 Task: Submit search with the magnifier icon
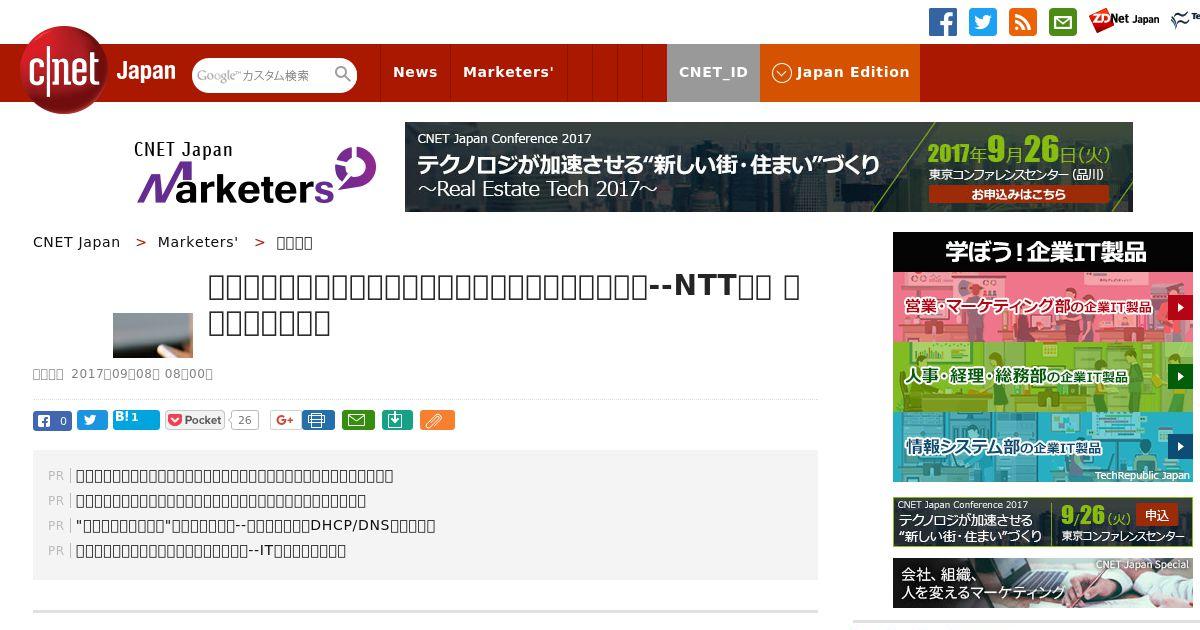click(343, 74)
